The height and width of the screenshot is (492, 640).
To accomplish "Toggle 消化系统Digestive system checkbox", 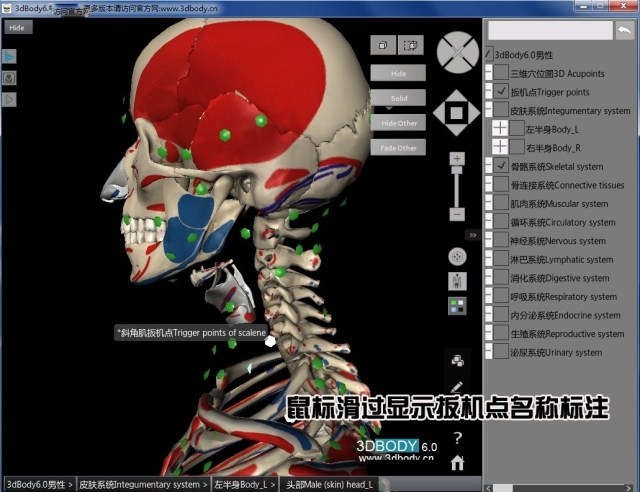I will point(501,278).
